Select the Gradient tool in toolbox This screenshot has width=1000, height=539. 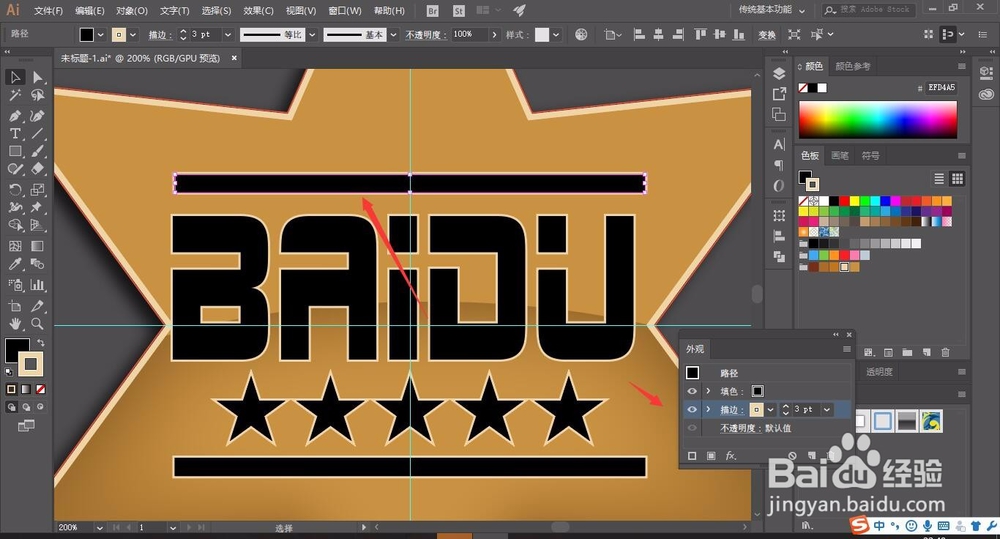(38, 246)
